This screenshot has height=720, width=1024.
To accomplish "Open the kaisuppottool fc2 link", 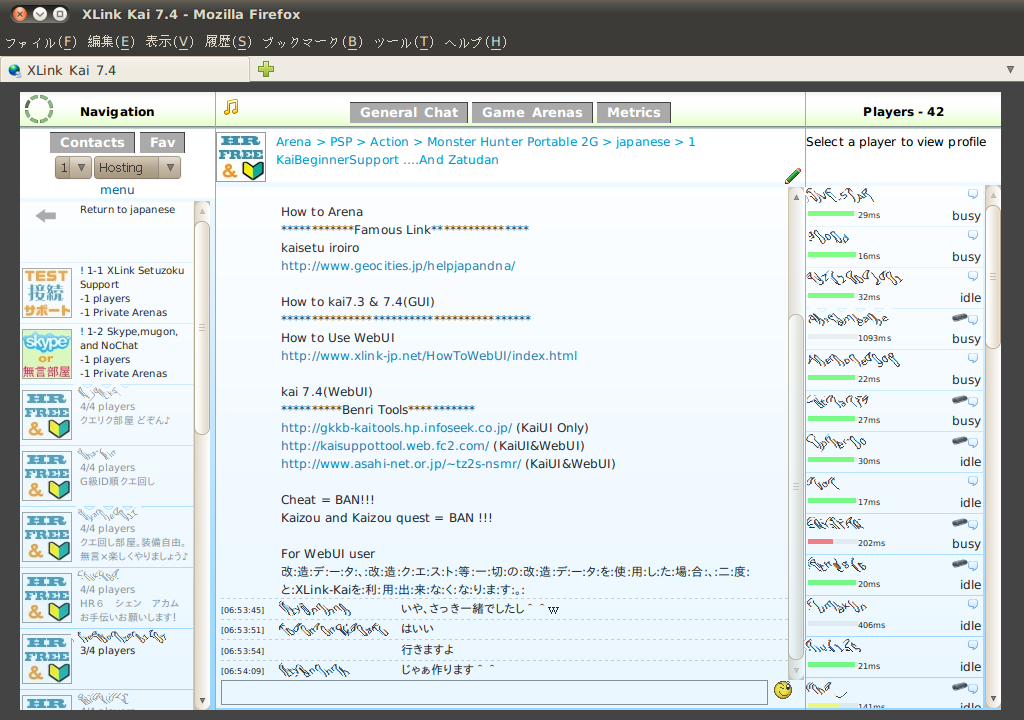I will pyautogui.click(x=385, y=446).
